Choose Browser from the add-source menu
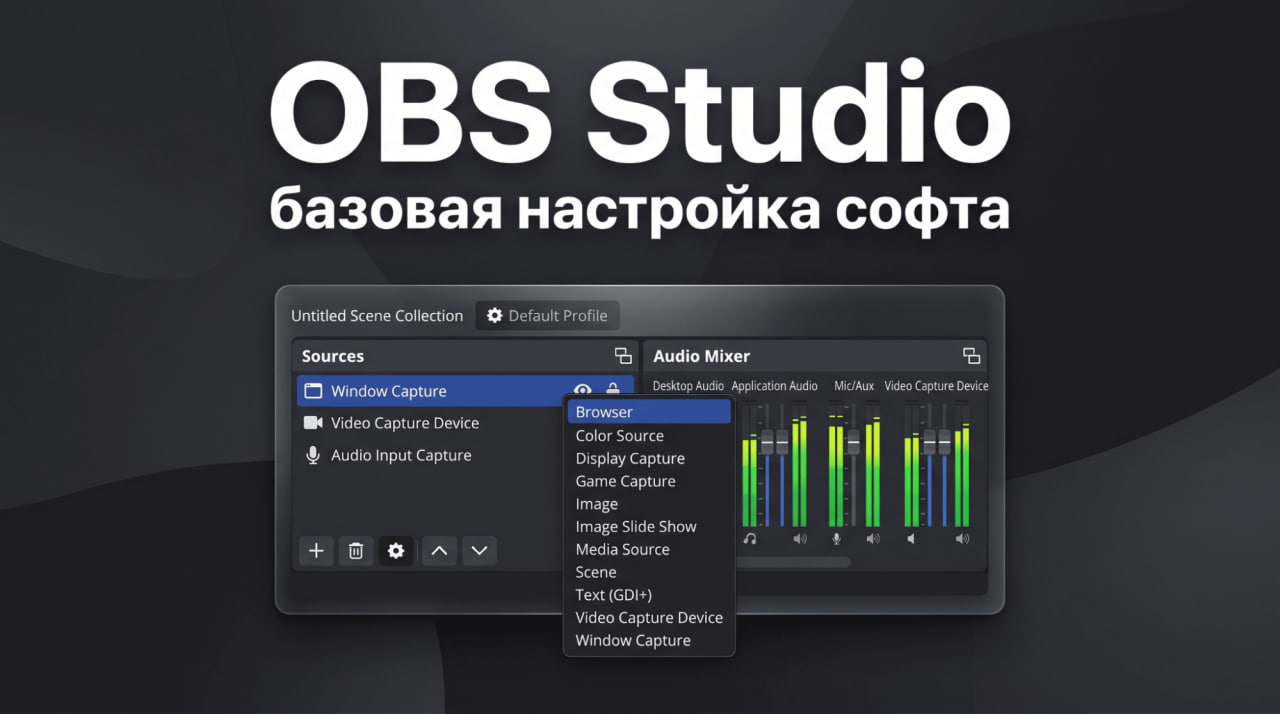This screenshot has height=714, width=1280. (649, 412)
